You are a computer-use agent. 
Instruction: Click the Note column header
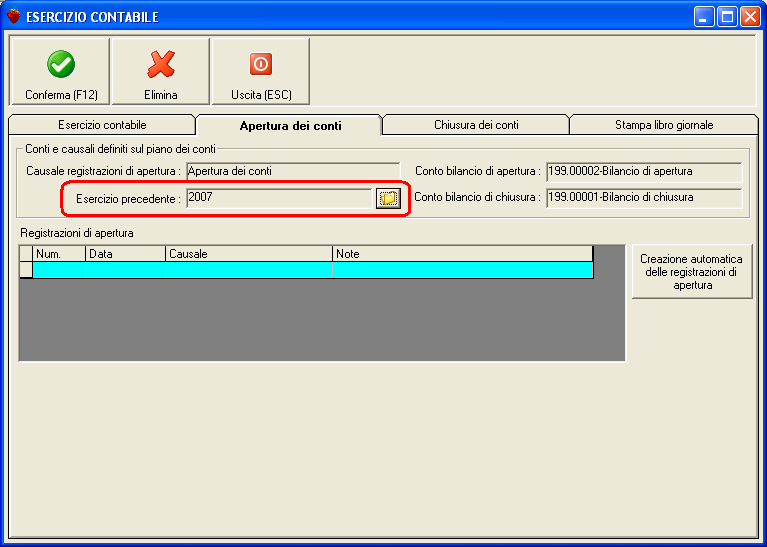coord(463,254)
